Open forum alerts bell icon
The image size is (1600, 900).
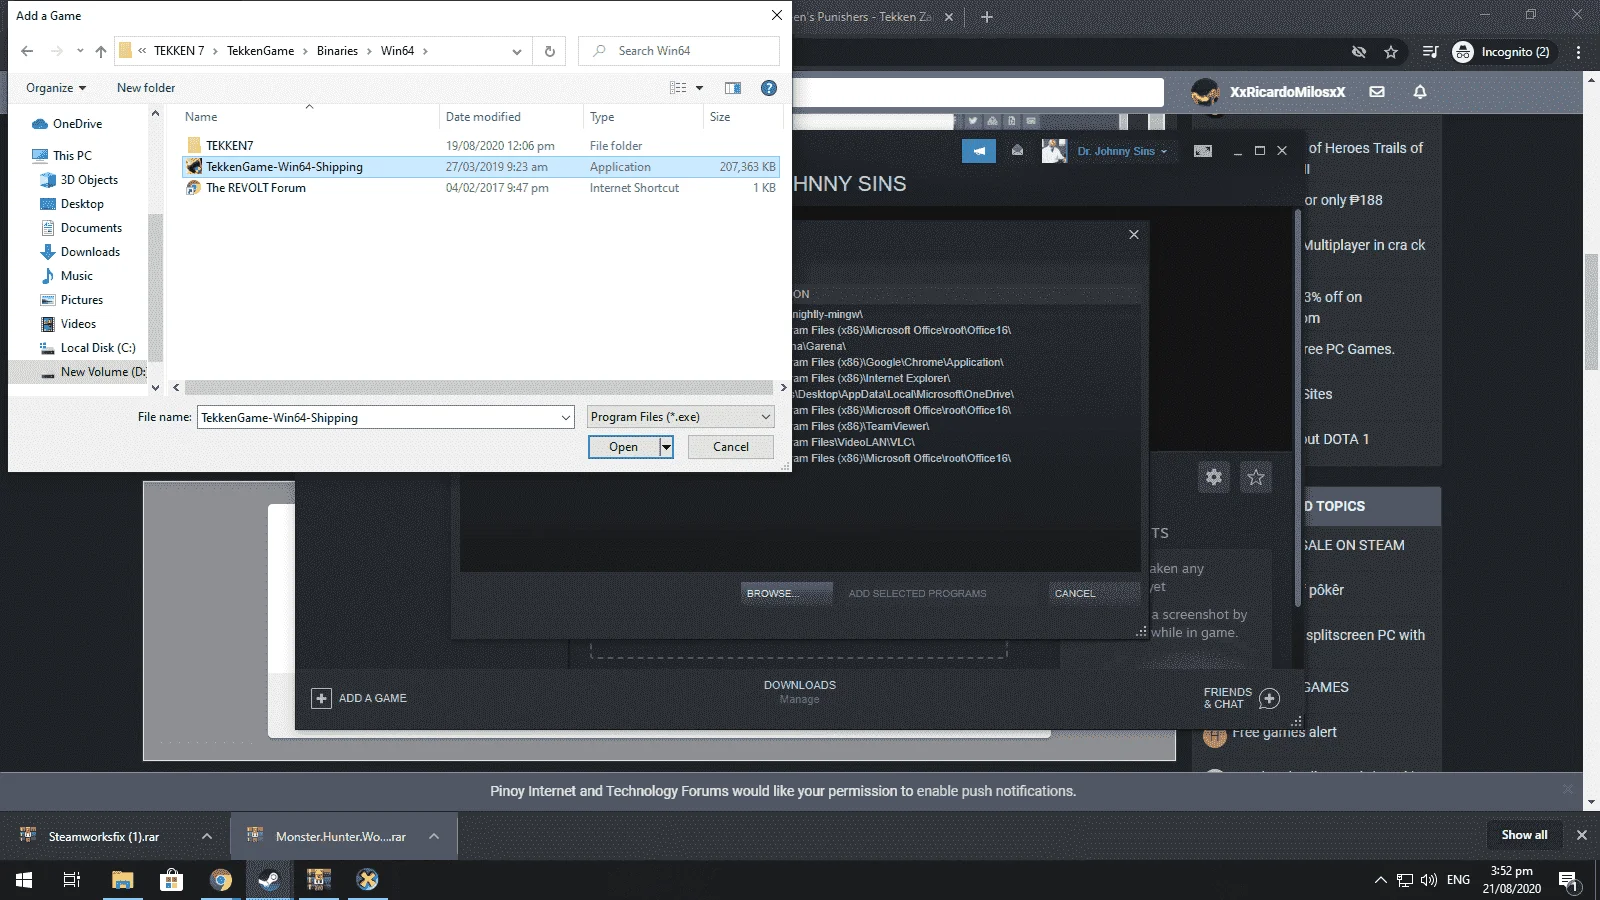(1420, 92)
